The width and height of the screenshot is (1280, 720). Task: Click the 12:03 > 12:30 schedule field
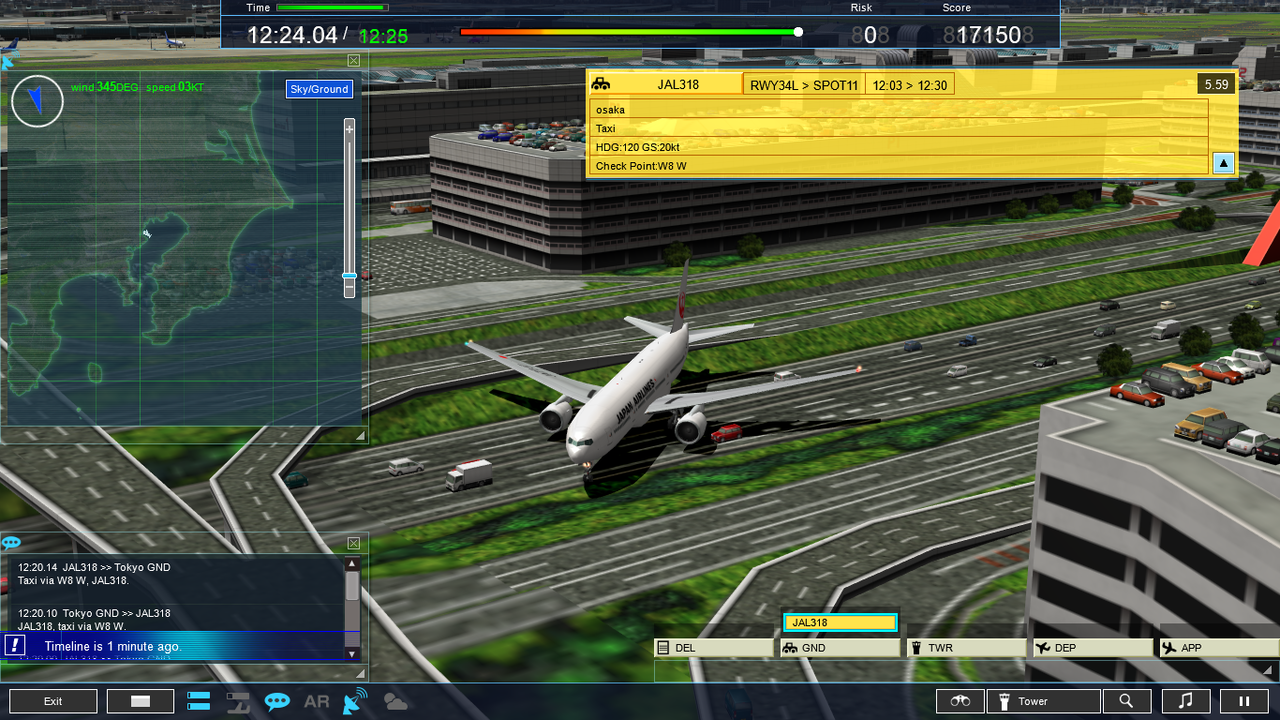pyautogui.click(x=909, y=85)
